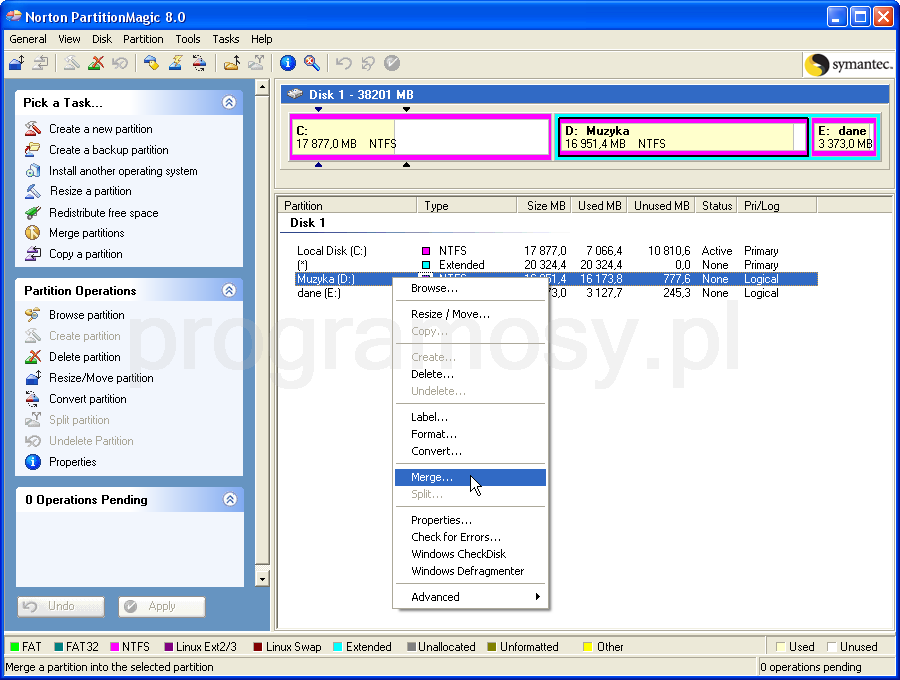Click the sidebar scrollbar down arrow
900x680 pixels.
coord(263,579)
